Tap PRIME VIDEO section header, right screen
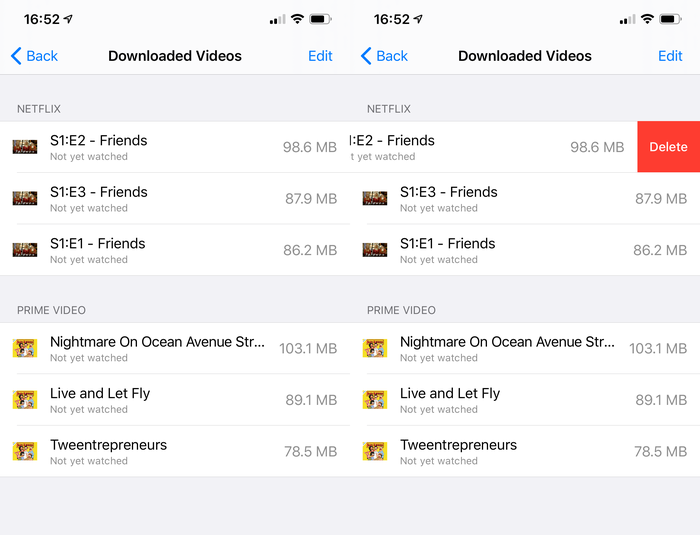This screenshot has height=535, width=700. click(x=401, y=310)
